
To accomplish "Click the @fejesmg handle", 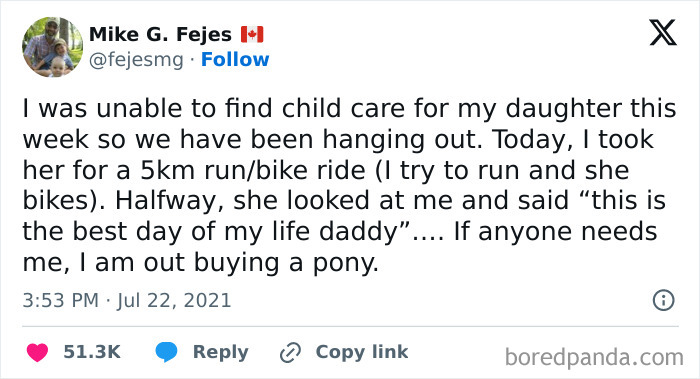I will (x=136, y=60).
